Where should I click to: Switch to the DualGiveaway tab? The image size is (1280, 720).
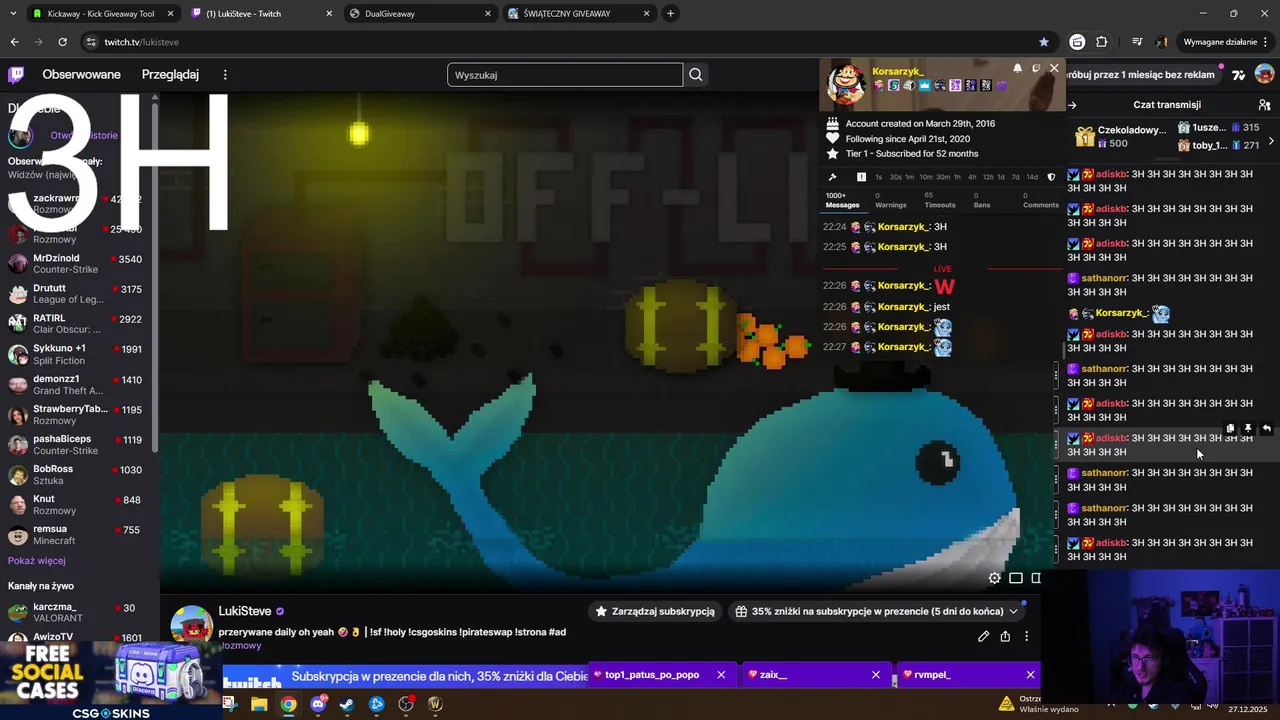pos(419,14)
